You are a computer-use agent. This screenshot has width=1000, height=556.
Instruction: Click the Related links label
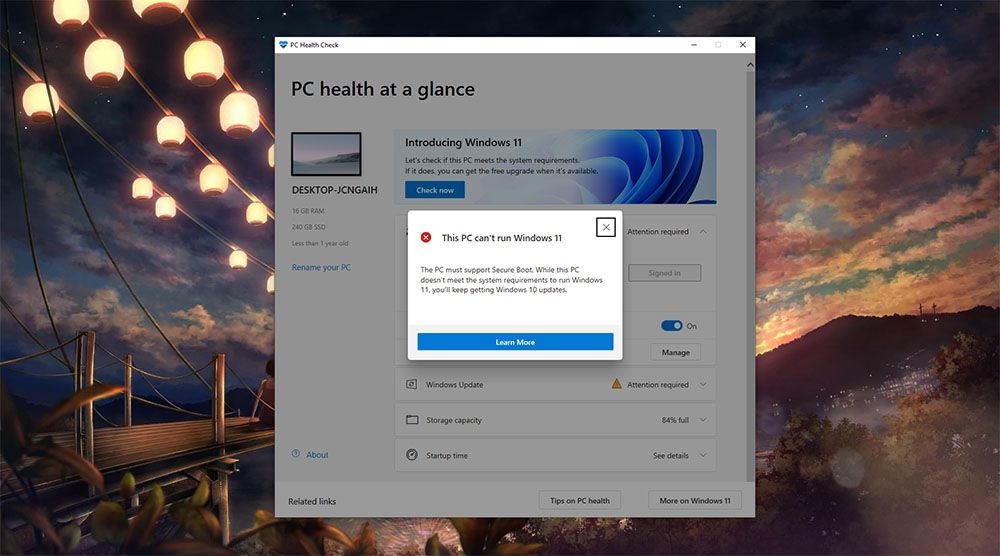tap(312, 501)
